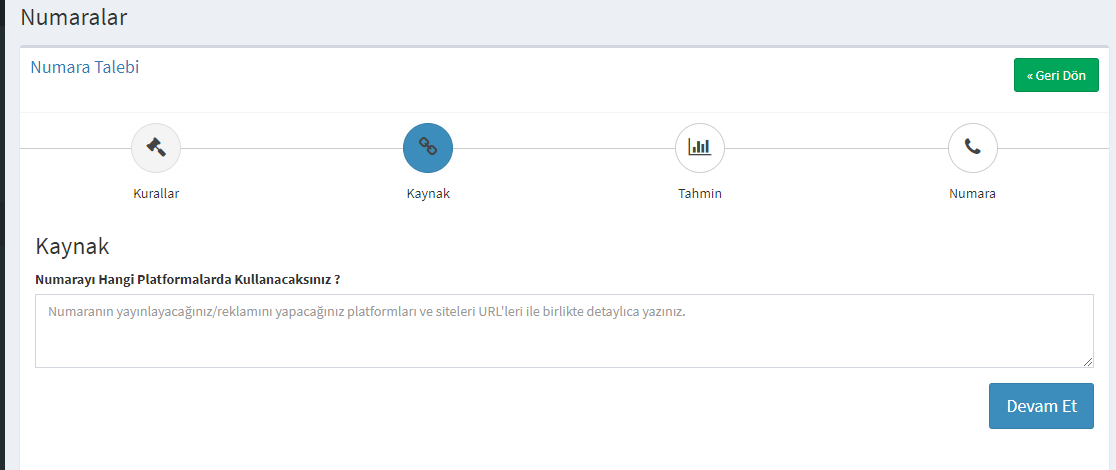Continue with the Devam Et button

coord(1041,406)
